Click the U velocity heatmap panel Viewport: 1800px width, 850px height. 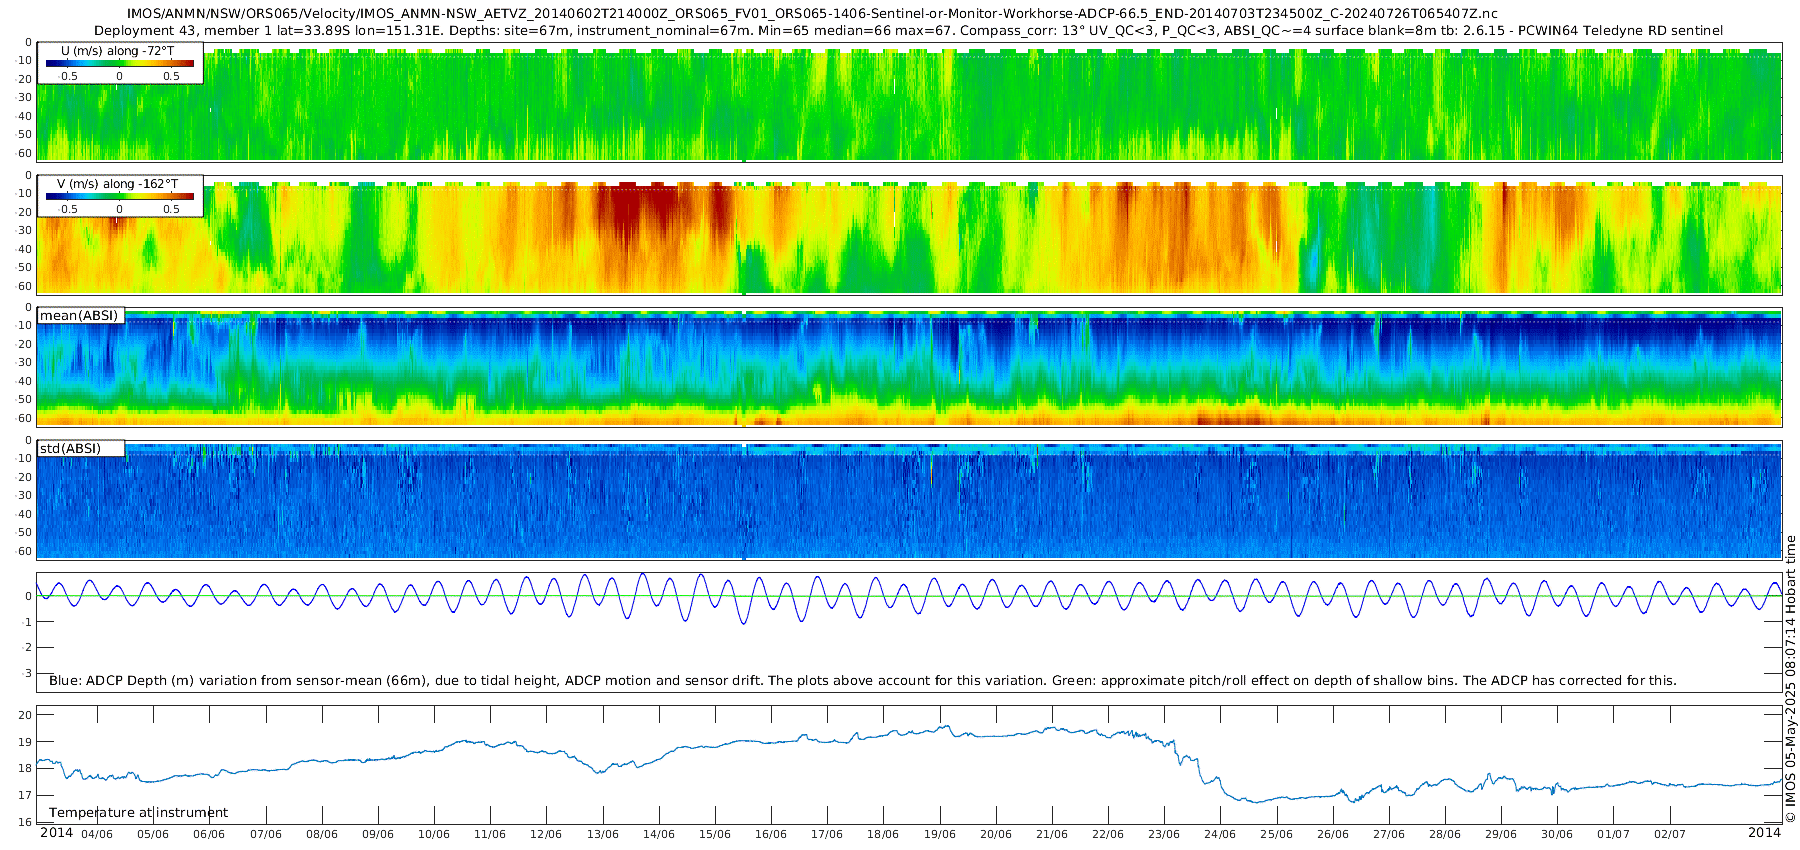tap(909, 101)
